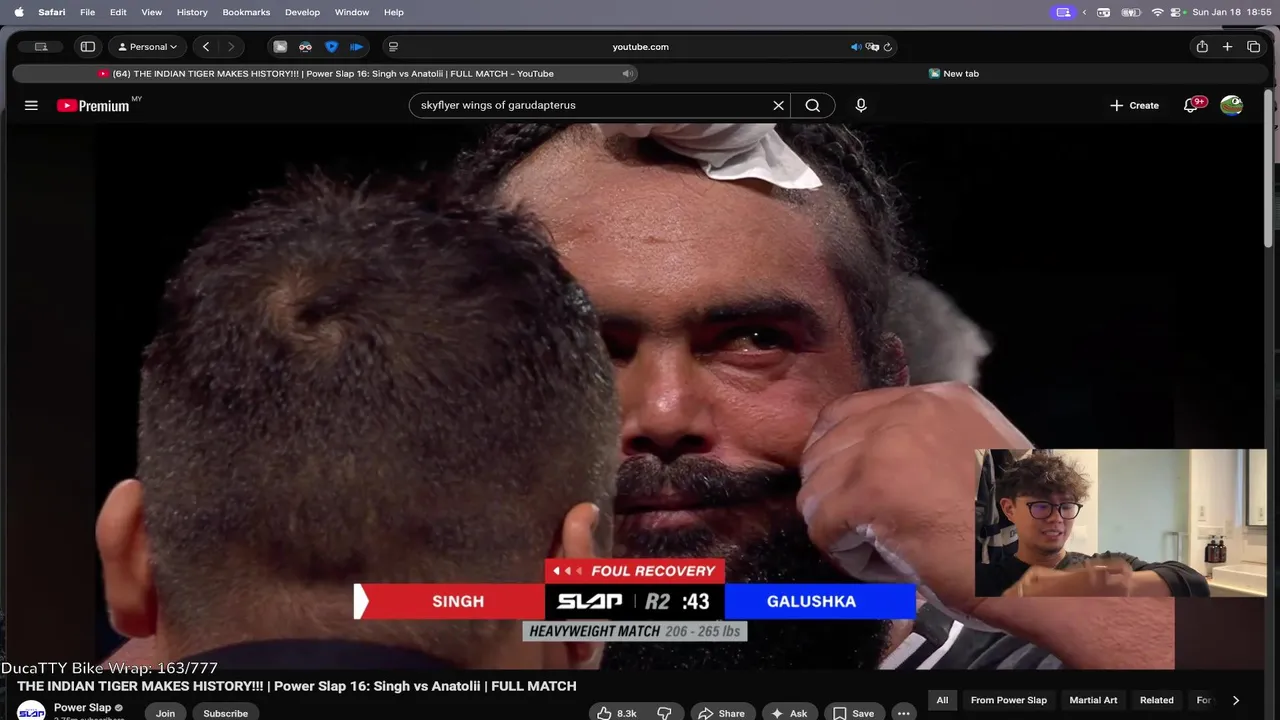Viewport: 1280px width, 720px height.
Task: Open more actions ellipsis menu
Action: [x=904, y=713]
